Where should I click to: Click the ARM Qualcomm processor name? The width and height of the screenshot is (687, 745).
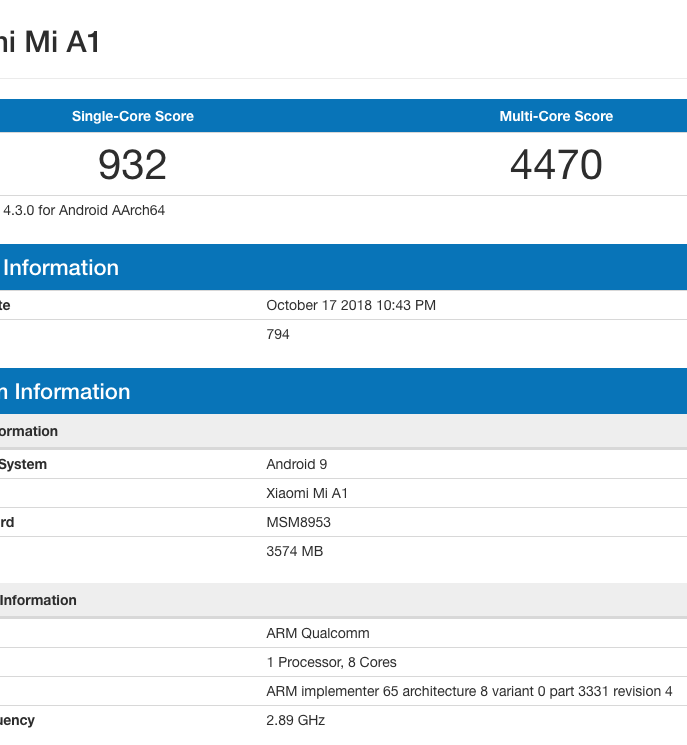318,633
